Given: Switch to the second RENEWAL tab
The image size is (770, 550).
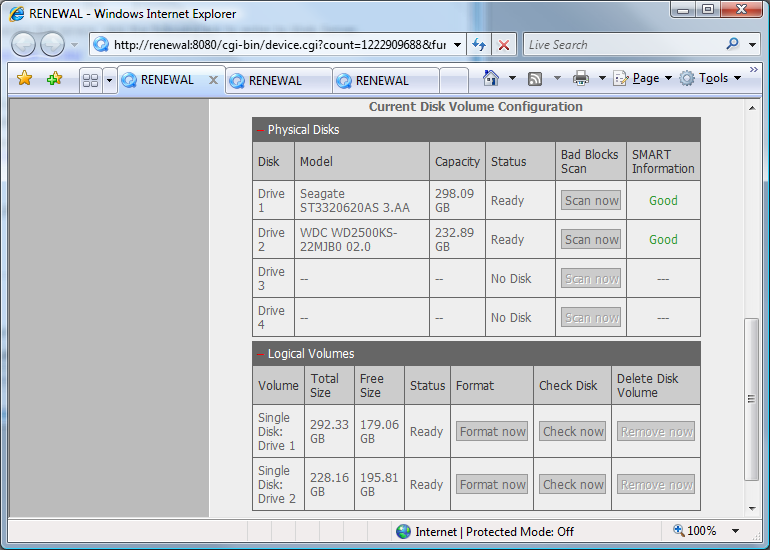Looking at the screenshot, I should coord(275,81).
